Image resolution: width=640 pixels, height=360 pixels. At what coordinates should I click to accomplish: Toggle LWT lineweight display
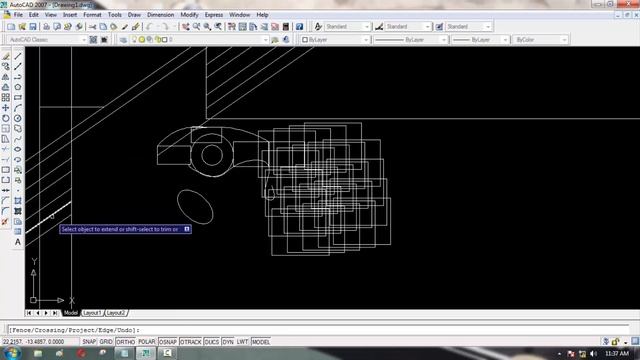pyautogui.click(x=242, y=342)
